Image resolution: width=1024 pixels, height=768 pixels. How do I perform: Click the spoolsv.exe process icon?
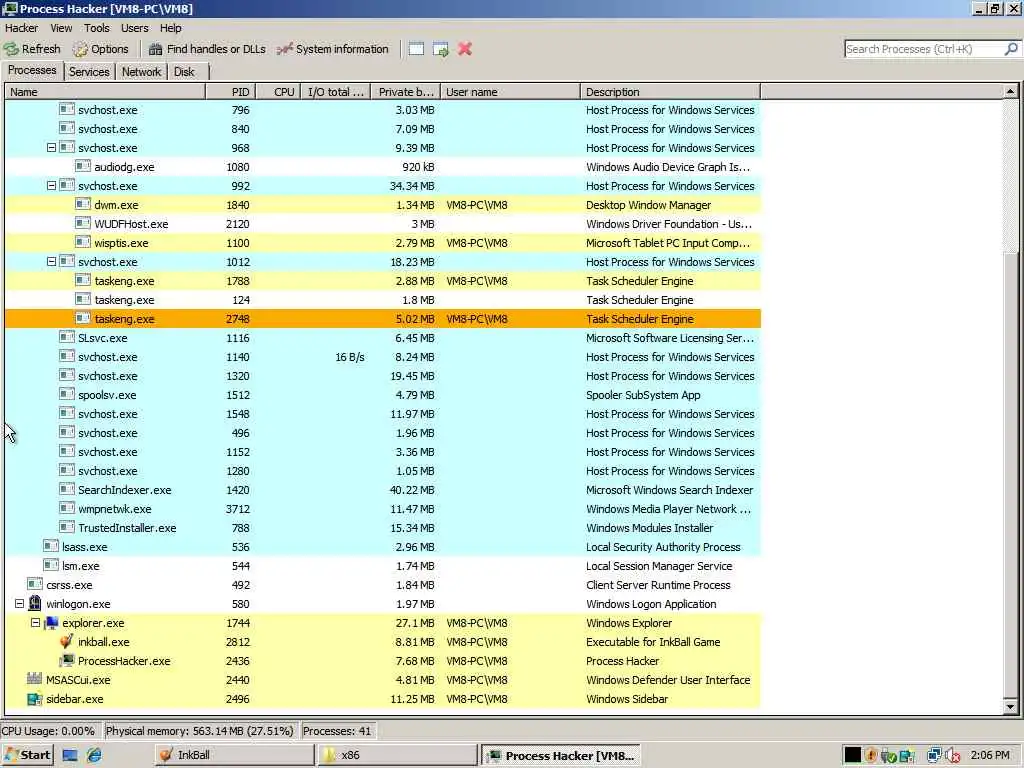(x=67, y=394)
